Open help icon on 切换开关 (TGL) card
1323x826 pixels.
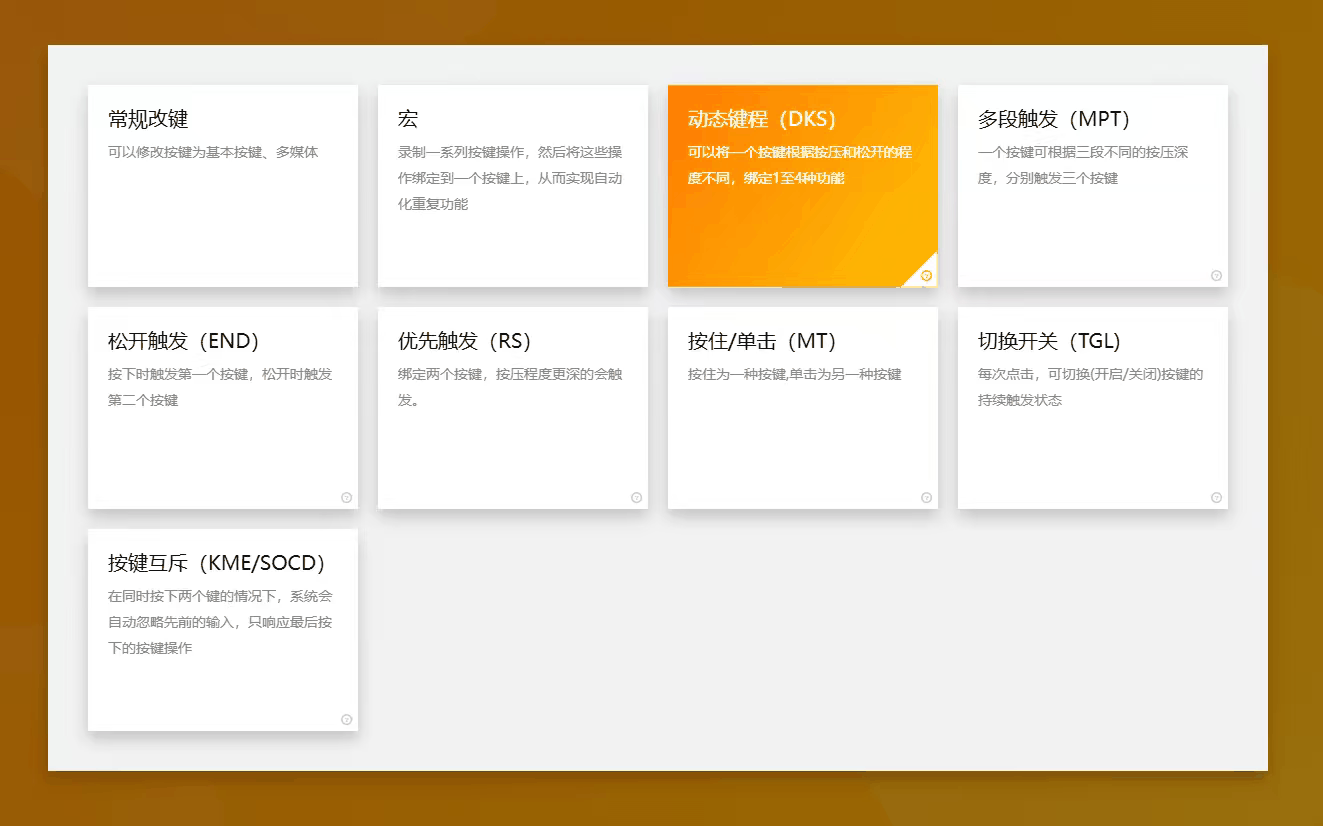1216,498
